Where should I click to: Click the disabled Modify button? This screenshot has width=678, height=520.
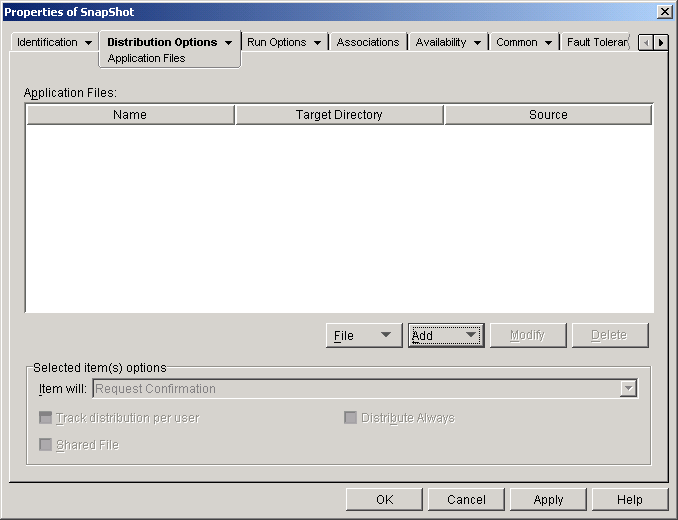(x=528, y=335)
